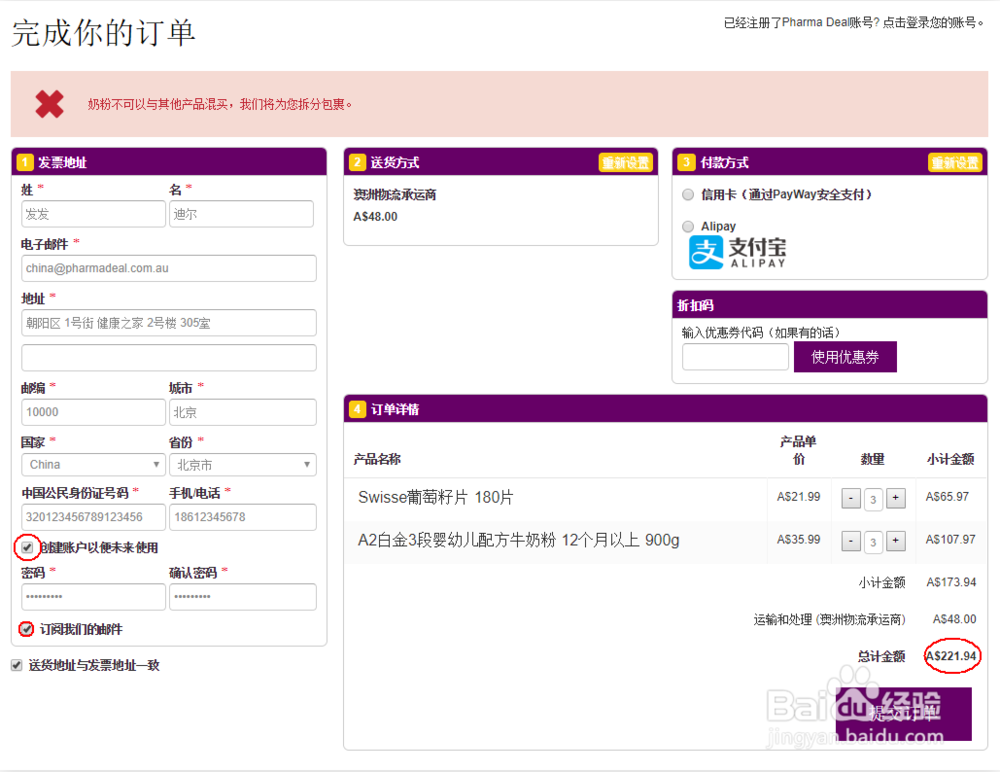Image resolution: width=1000 pixels, height=772 pixels.
Task: Decrease quantity of Swisse grape seed tablets
Action: click(x=851, y=498)
